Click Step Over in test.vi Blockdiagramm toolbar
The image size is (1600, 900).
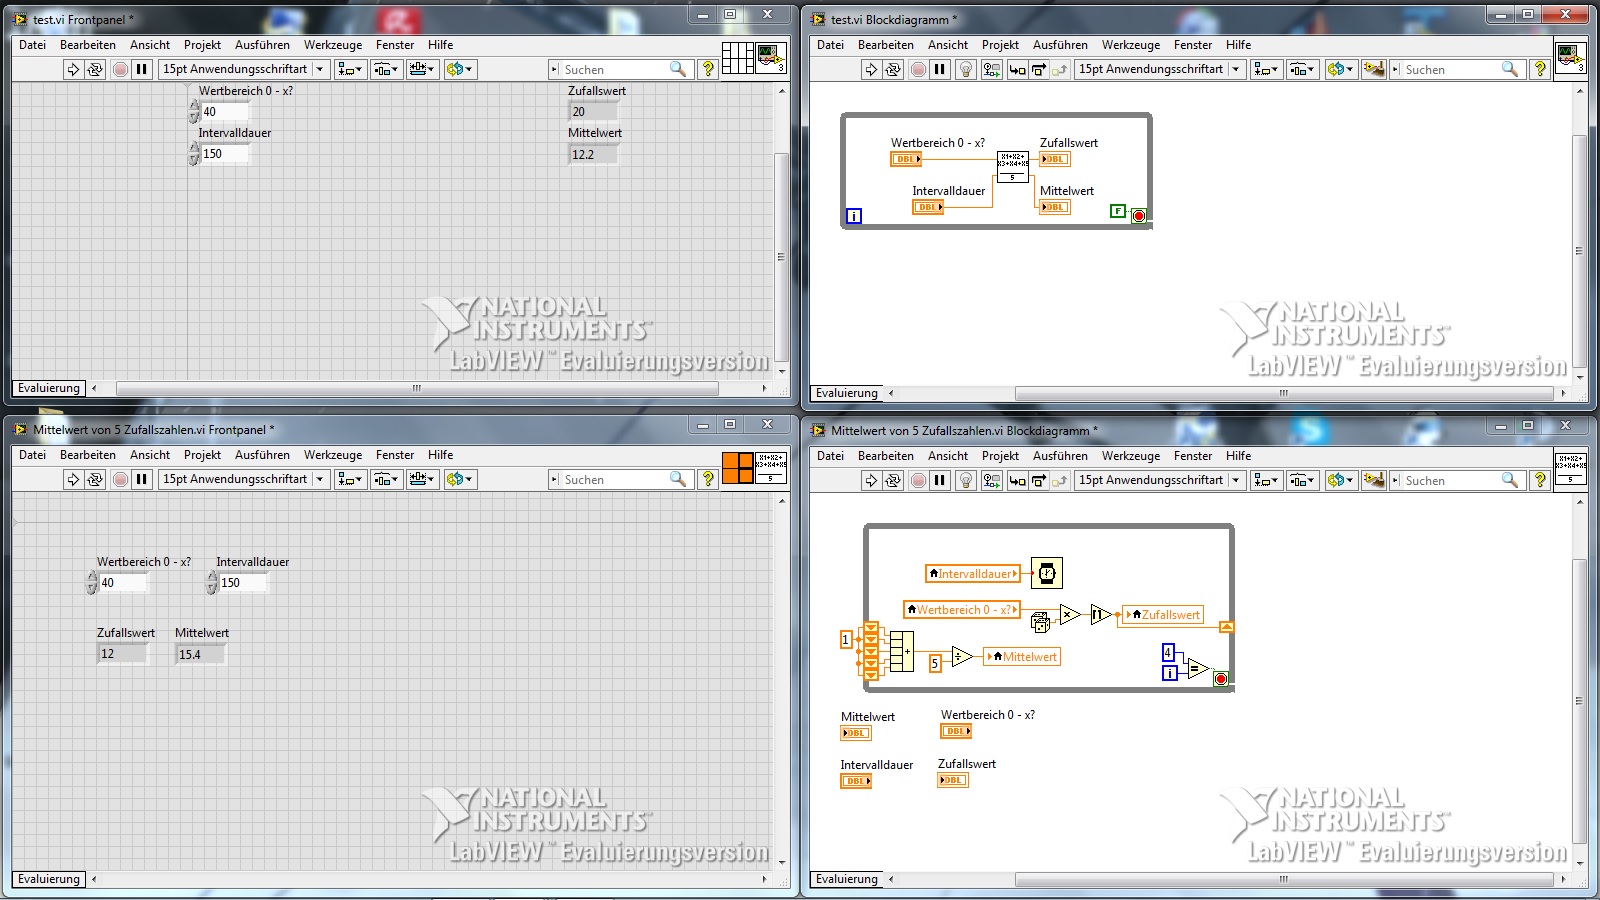(x=1038, y=69)
